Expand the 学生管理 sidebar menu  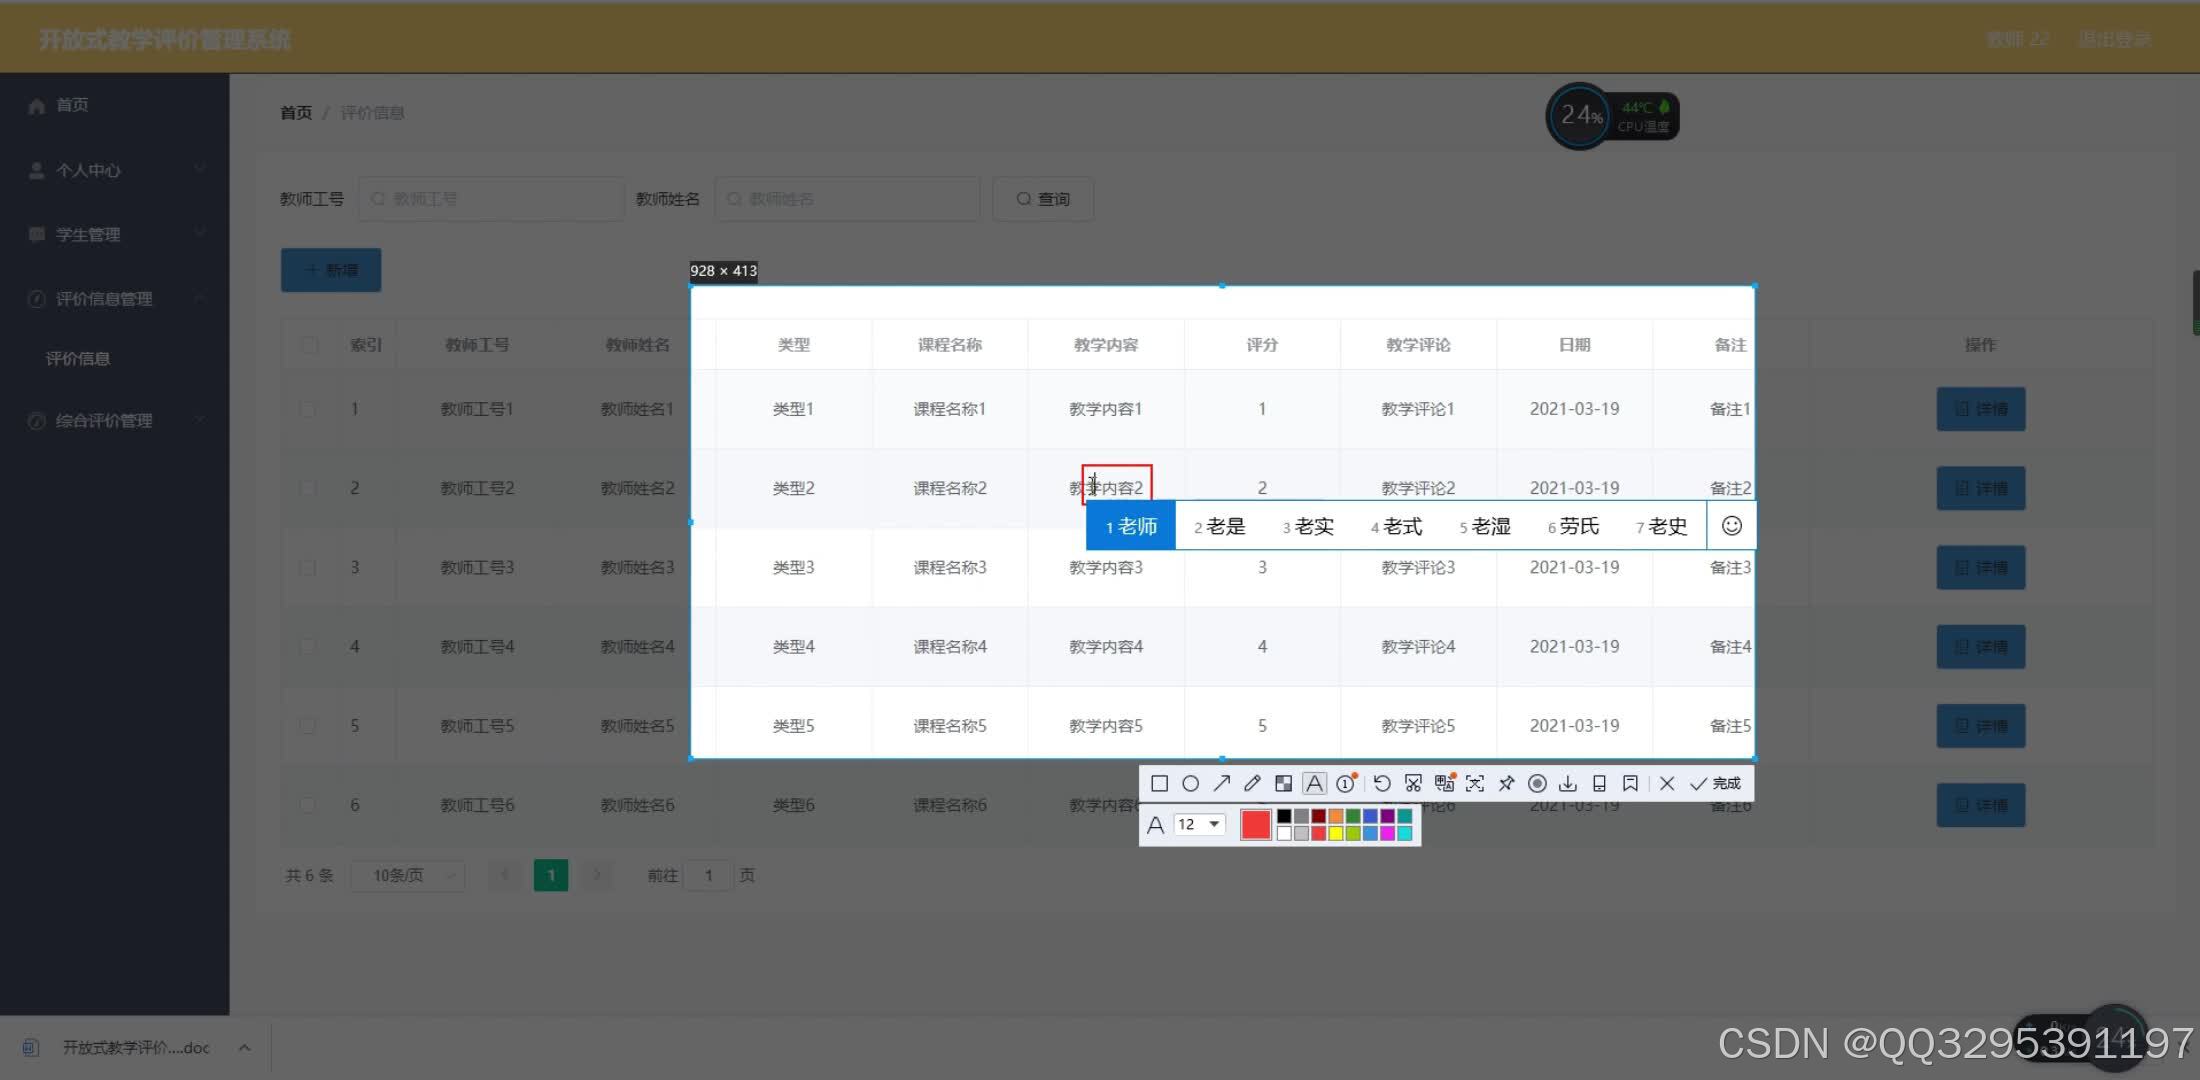pos(115,234)
